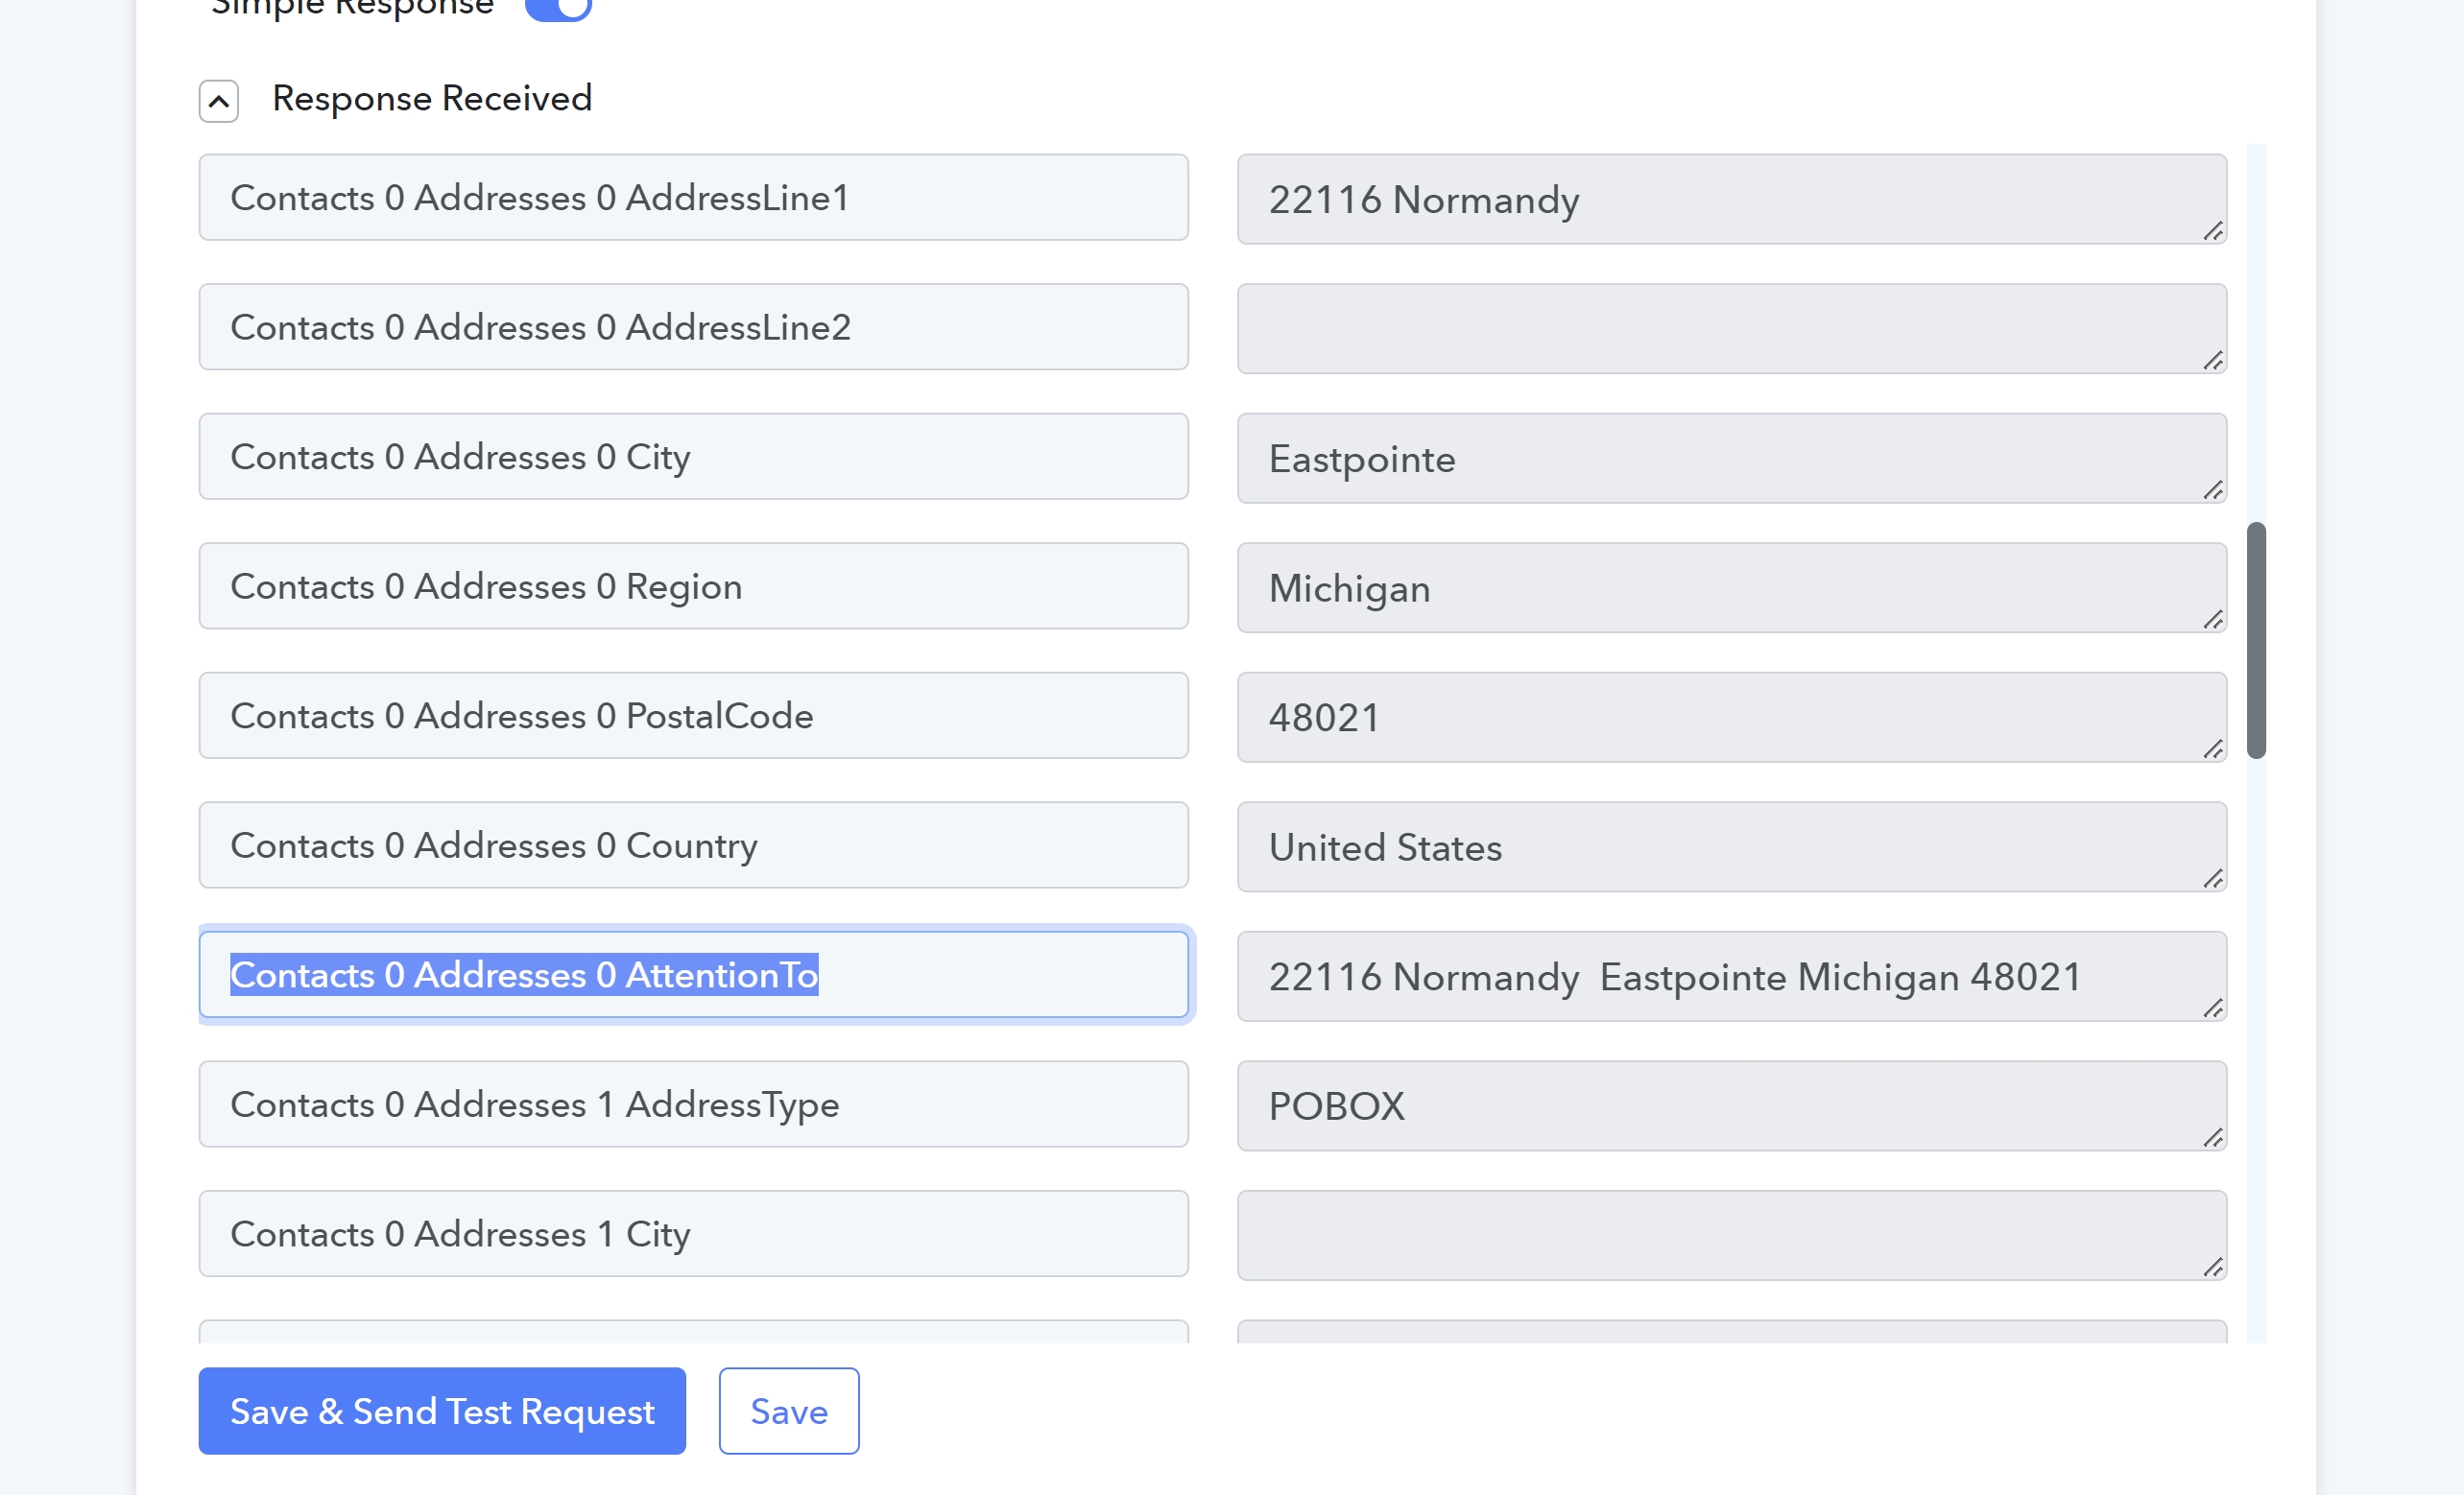Click resize handle of Eastpointe field
This screenshot has height=1495, width=2464.
[x=2213, y=491]
